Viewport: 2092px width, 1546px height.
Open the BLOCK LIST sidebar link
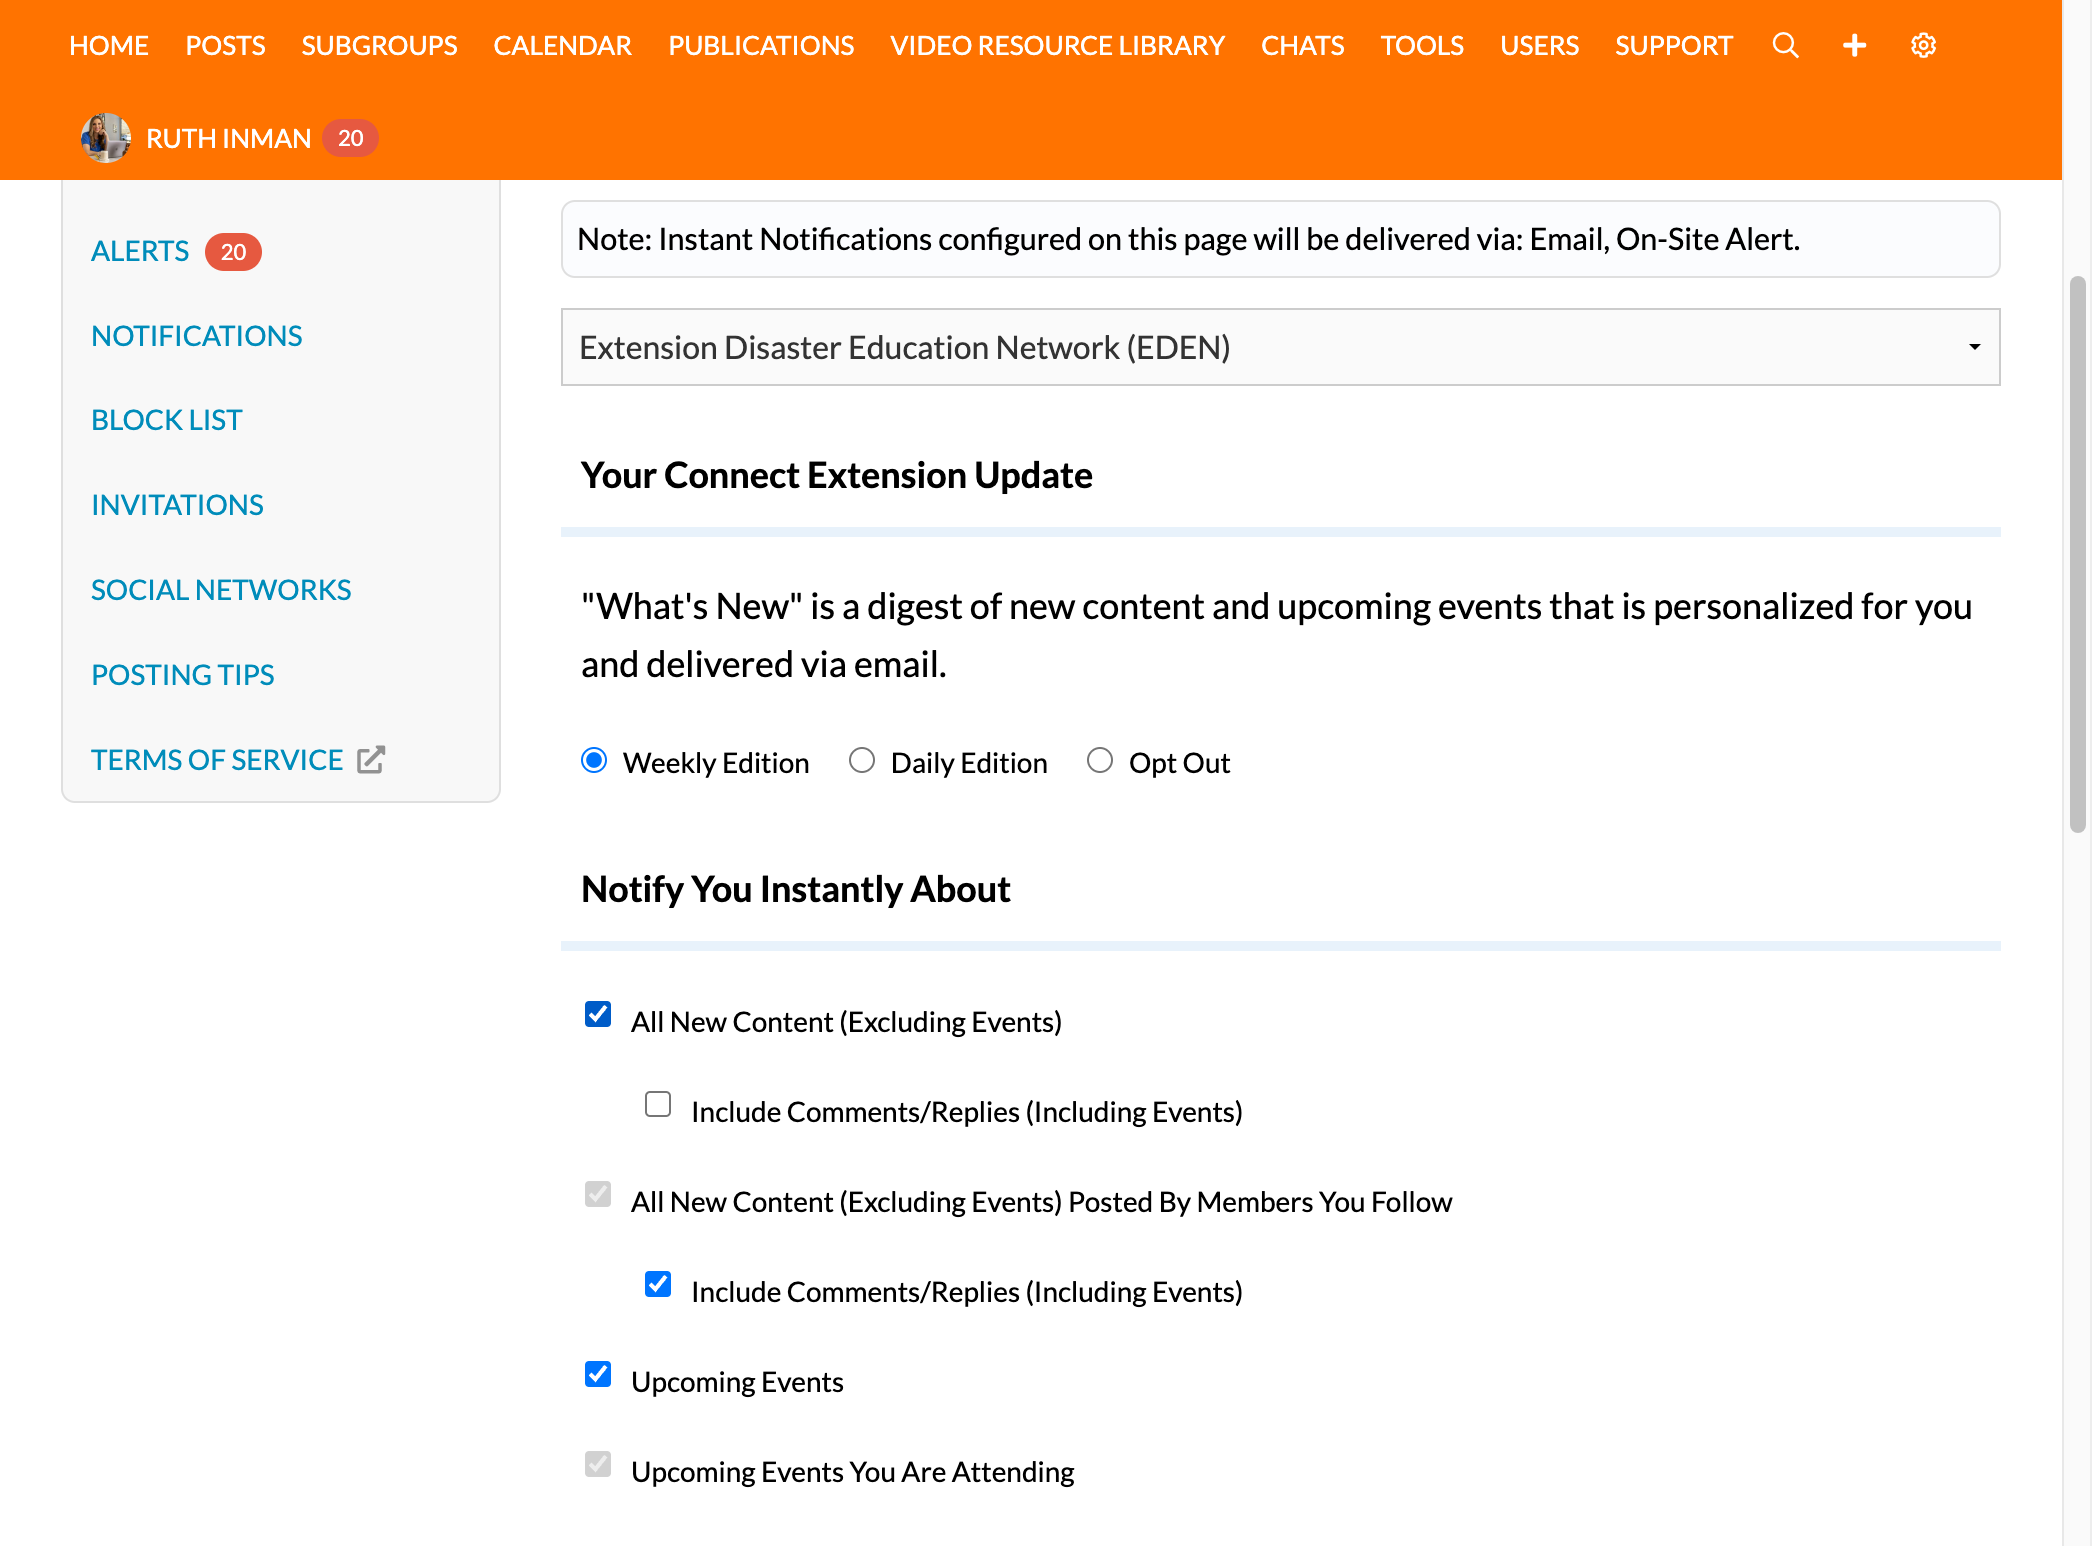coord(167,420)
